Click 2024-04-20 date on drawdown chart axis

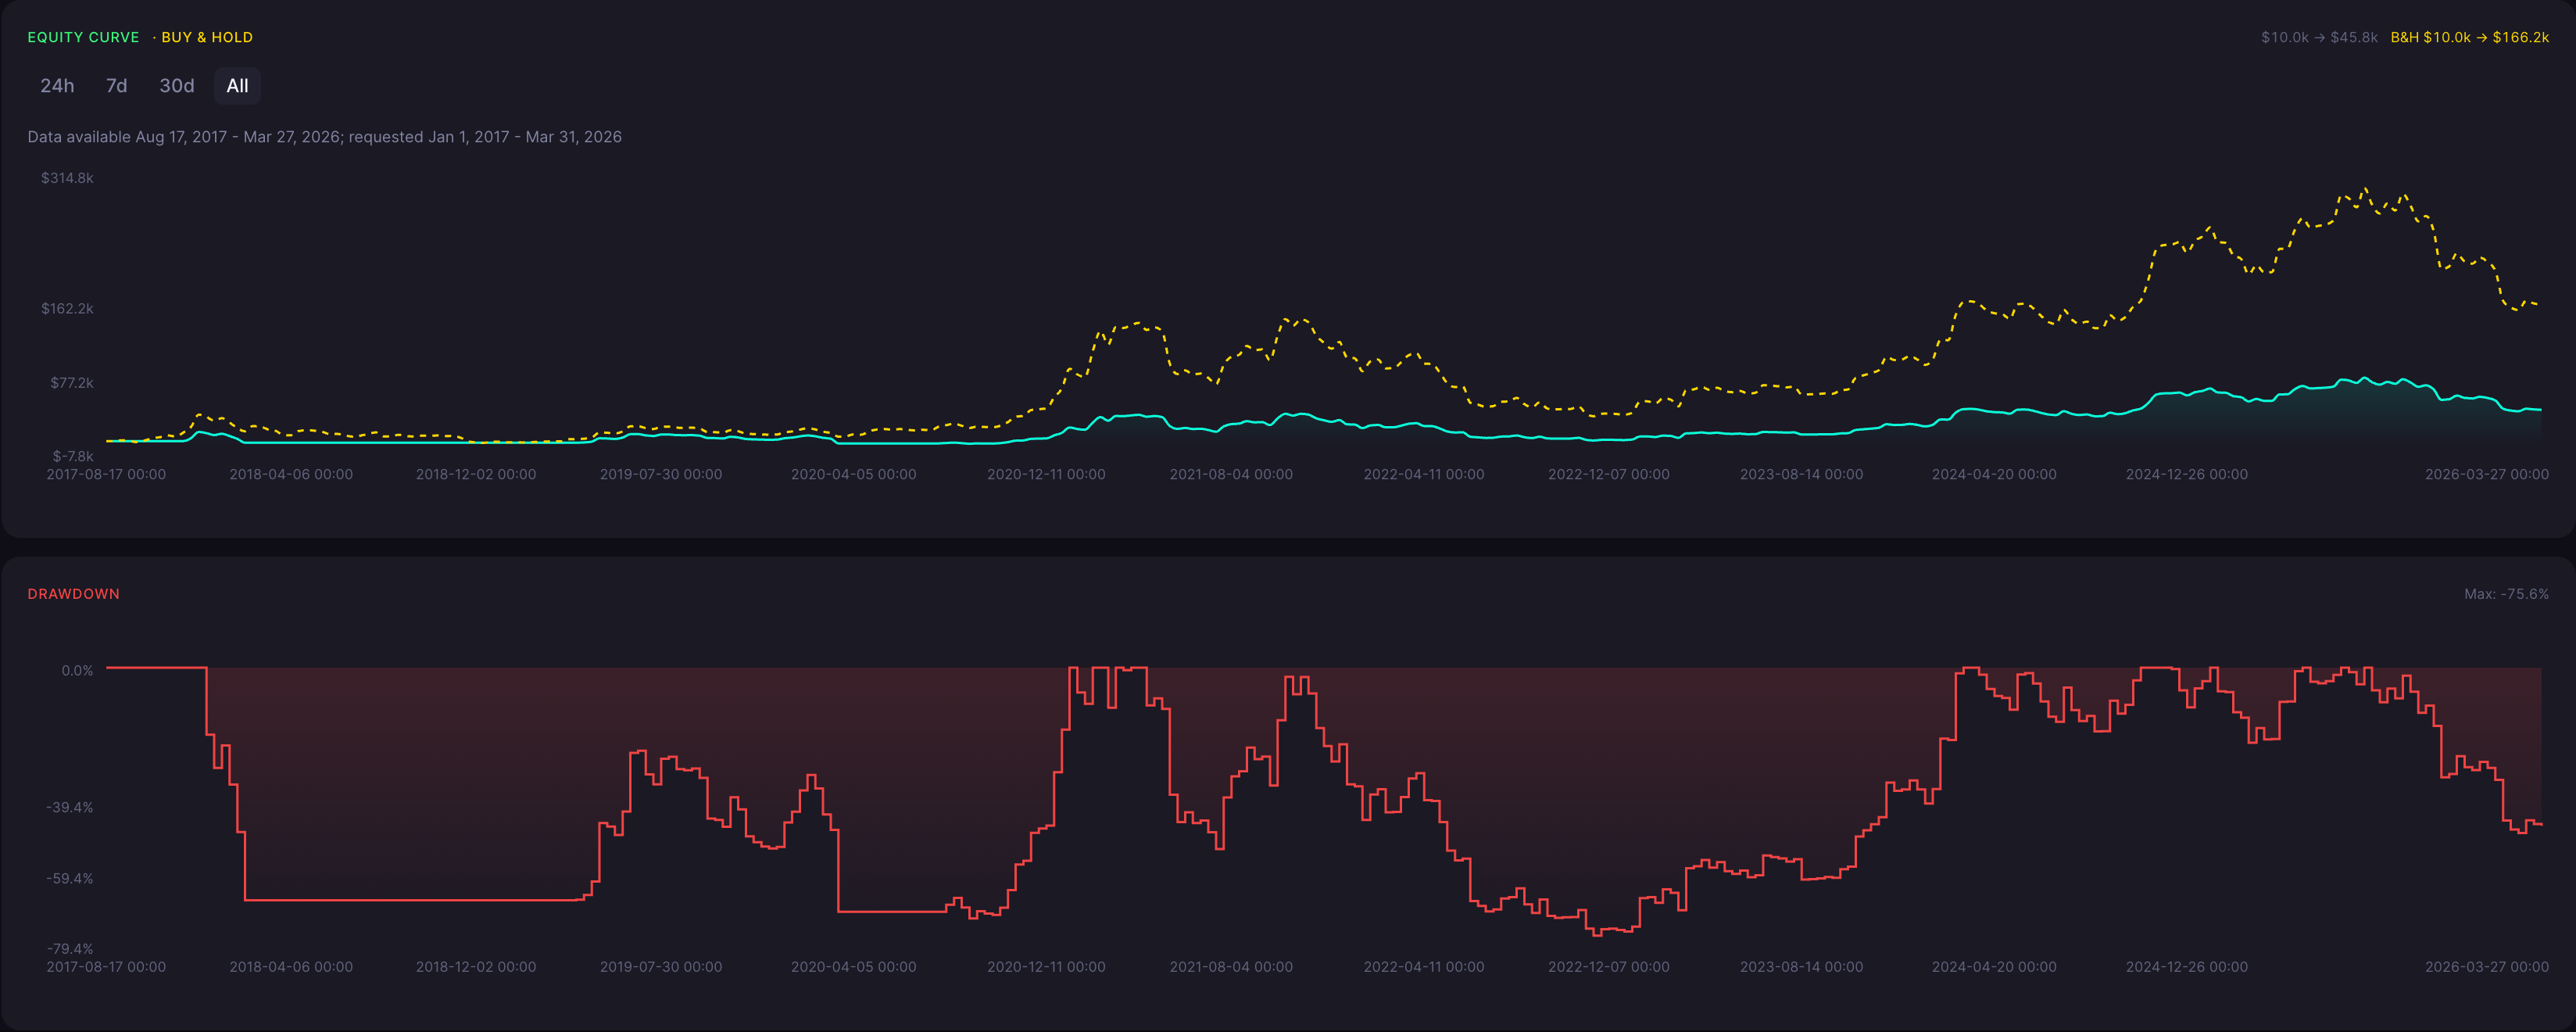(1994, 967)
